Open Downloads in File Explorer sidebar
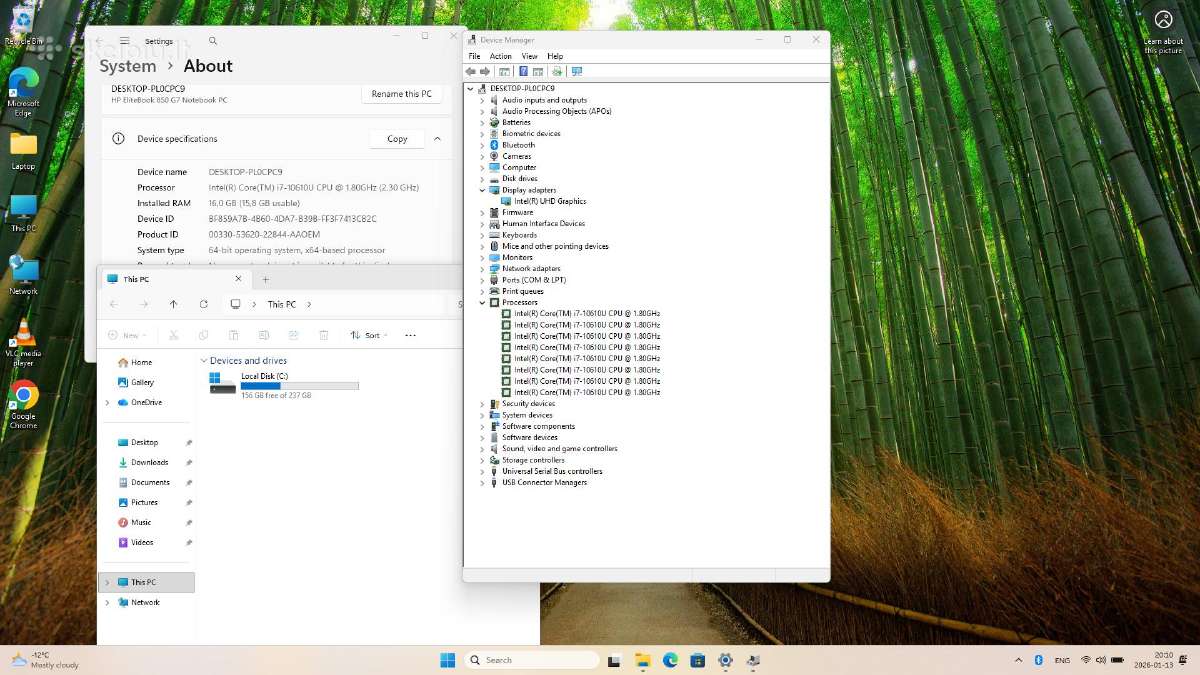The image size is (1200, 675). [x=150, y=462]
